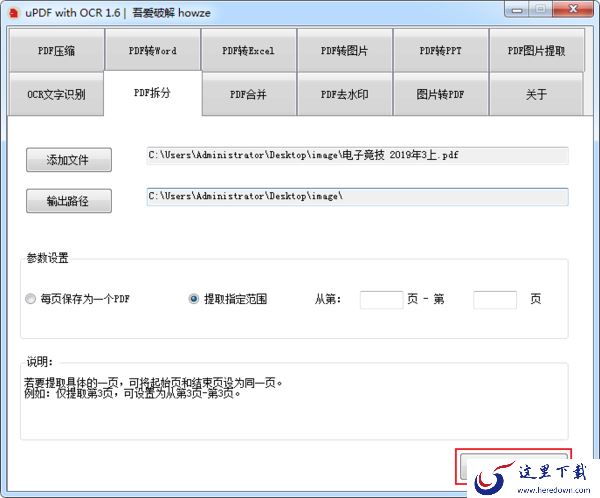
Task: Click the end page number field
Action: [495, 299]
